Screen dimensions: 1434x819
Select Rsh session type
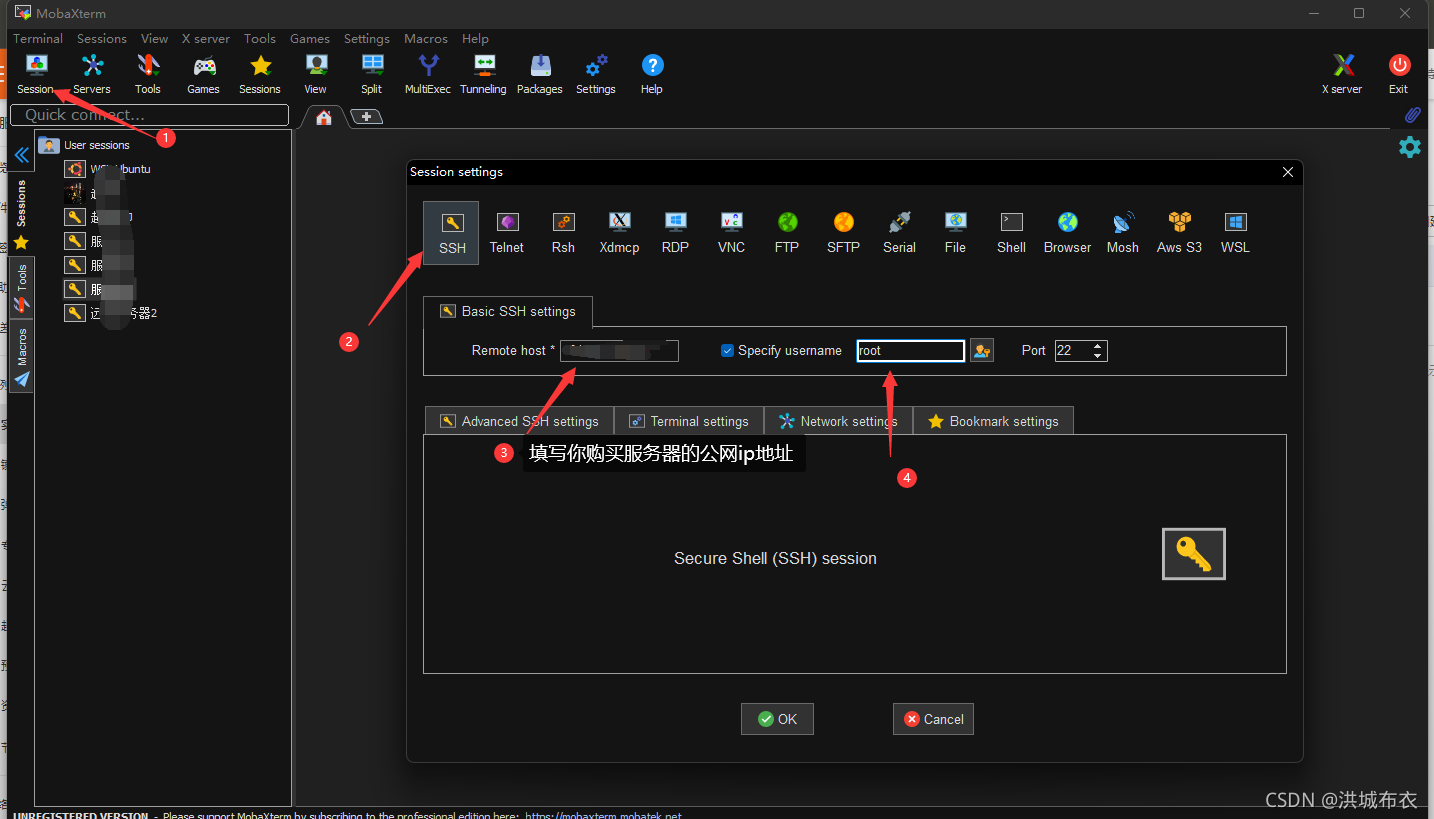point(563,233)
